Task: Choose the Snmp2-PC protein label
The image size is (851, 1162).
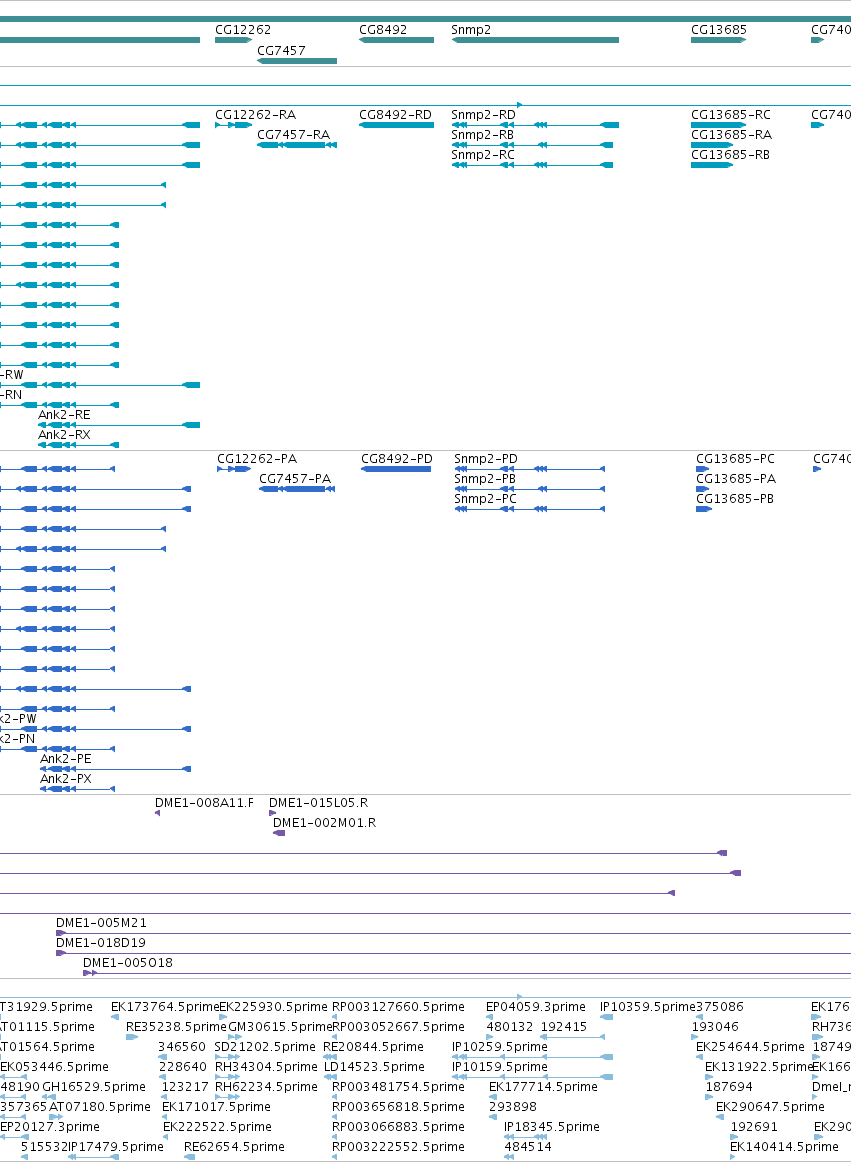Action: (x=486, y=499)
